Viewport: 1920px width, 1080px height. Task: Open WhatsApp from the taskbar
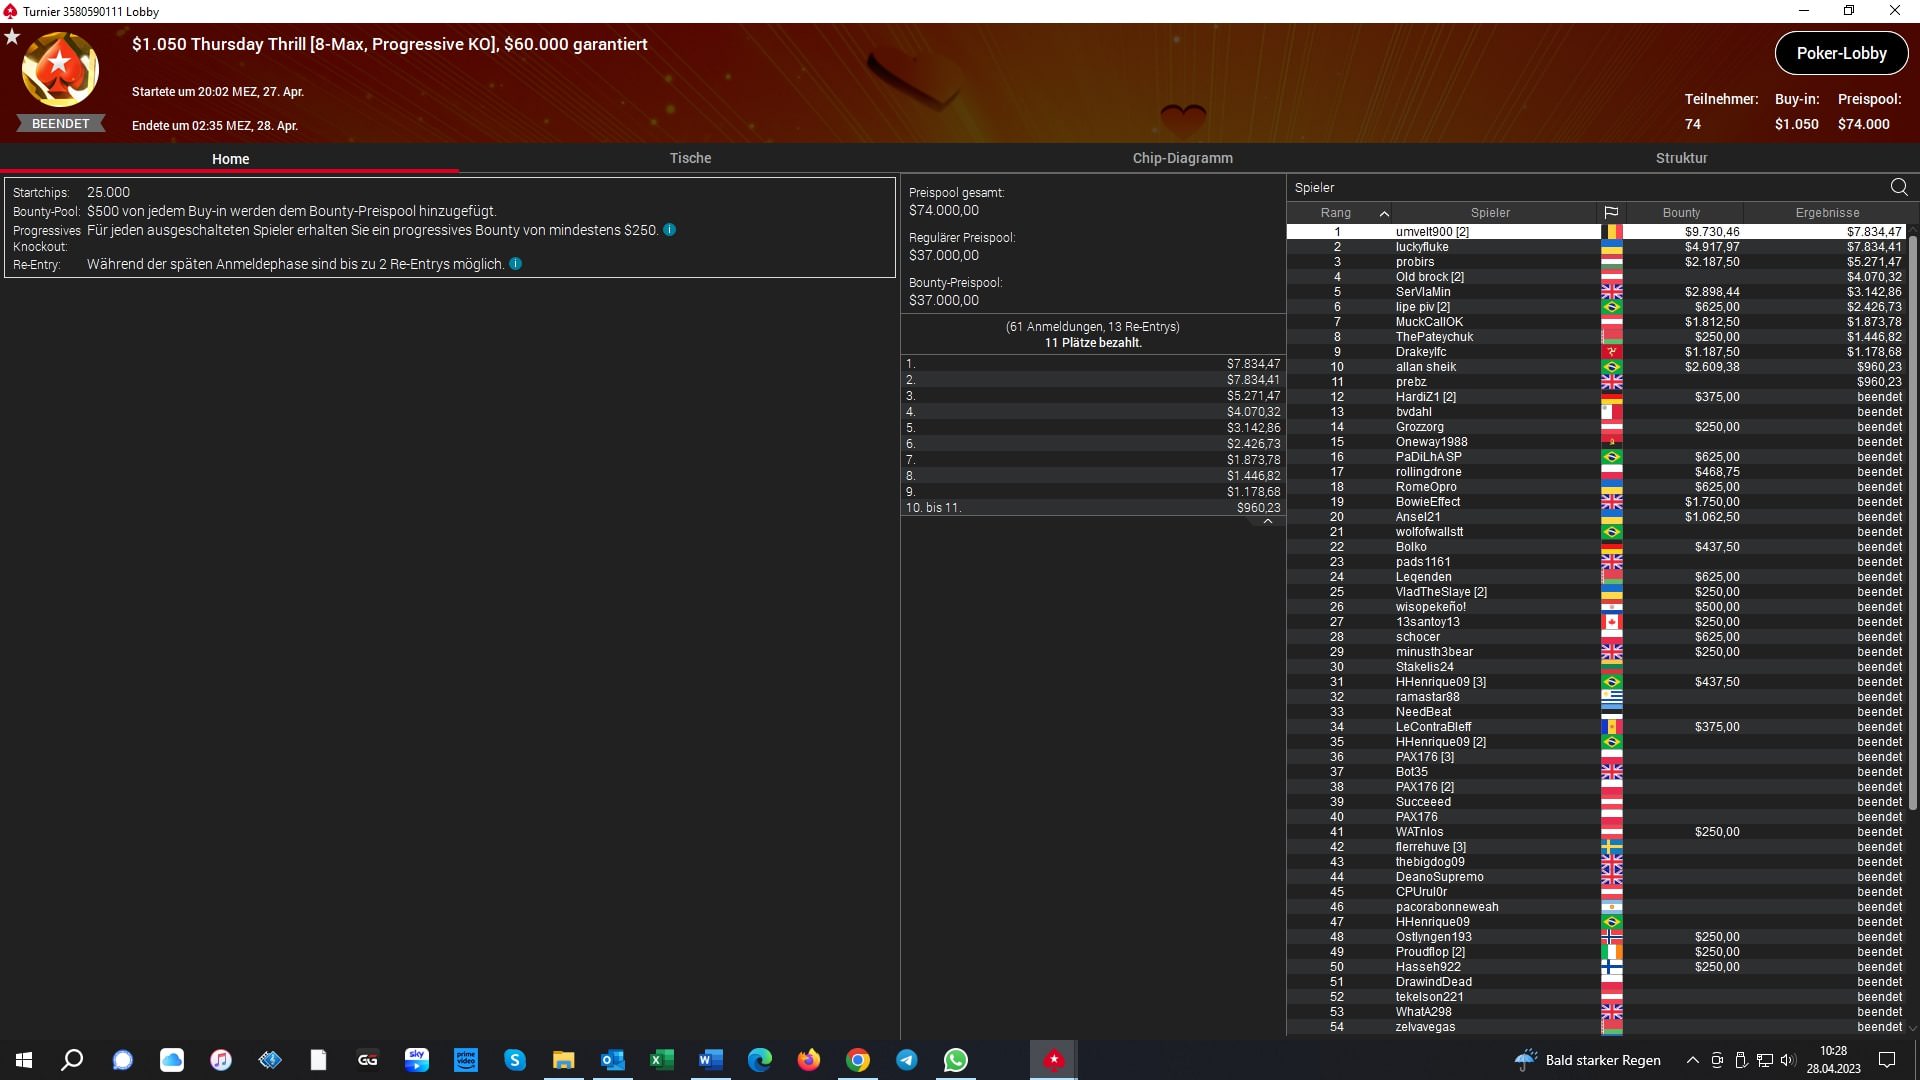tap(955, 1060)
